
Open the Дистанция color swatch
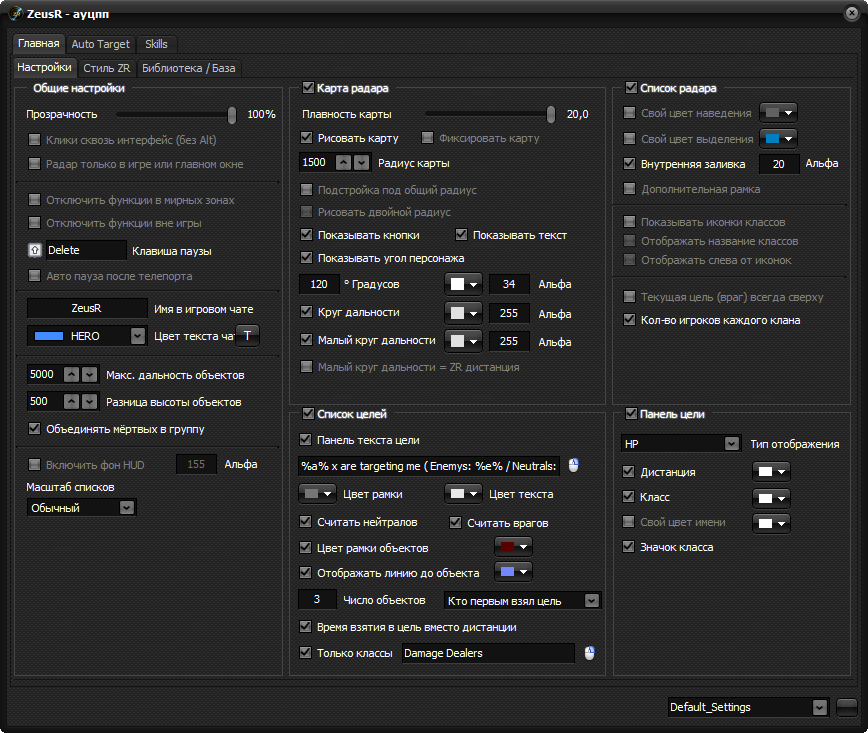pos(771,472)
